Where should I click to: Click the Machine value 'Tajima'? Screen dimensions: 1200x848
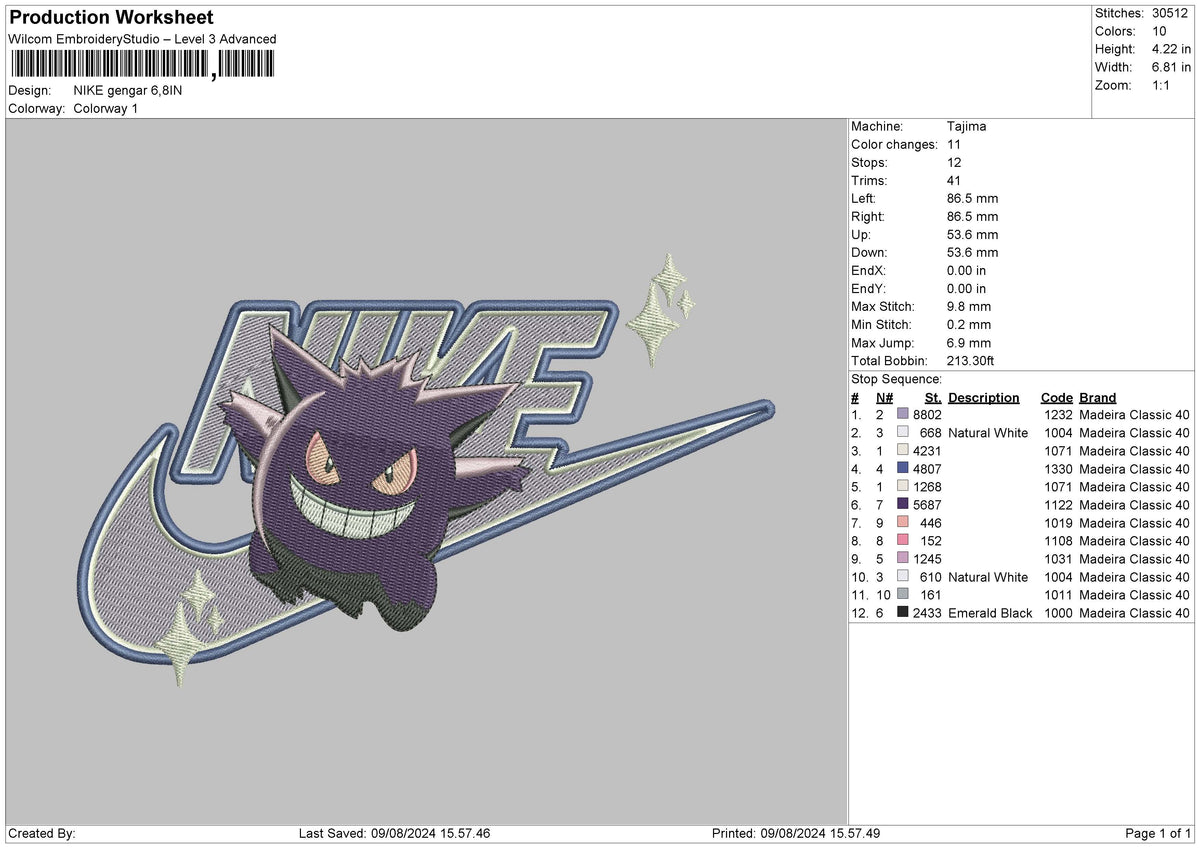(967, 127)
